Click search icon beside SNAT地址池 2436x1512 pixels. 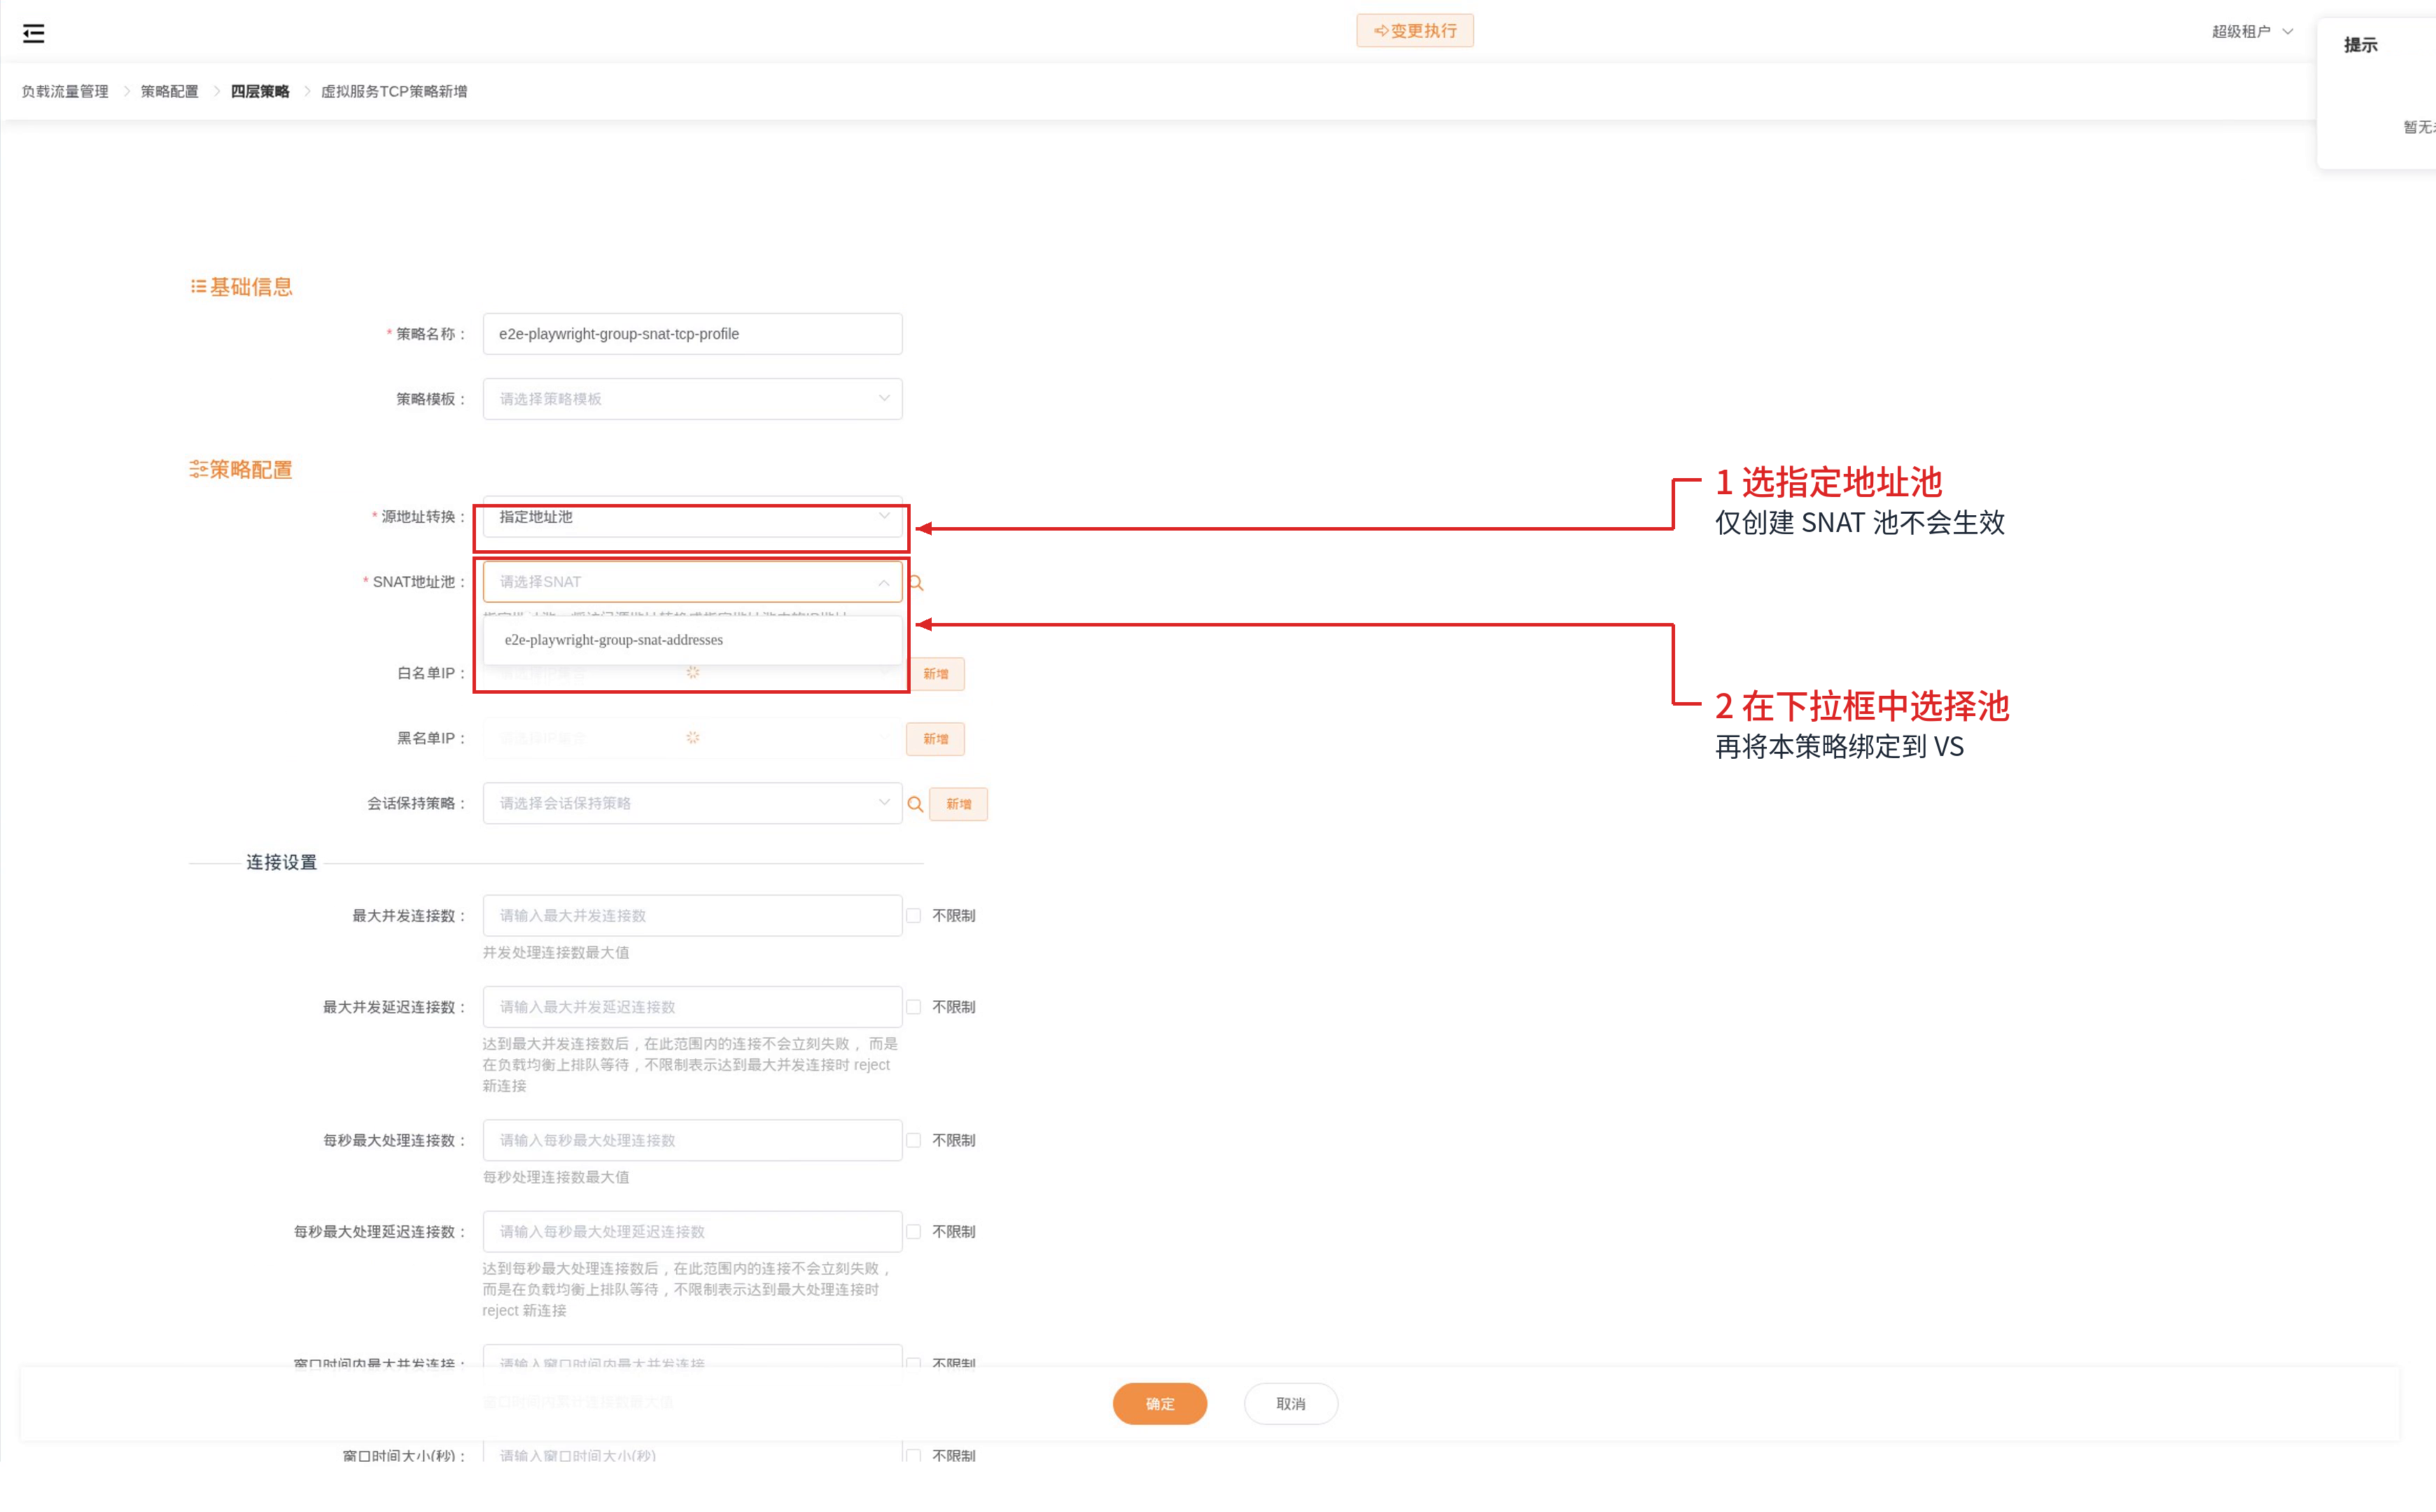click(x=915, y=583)
